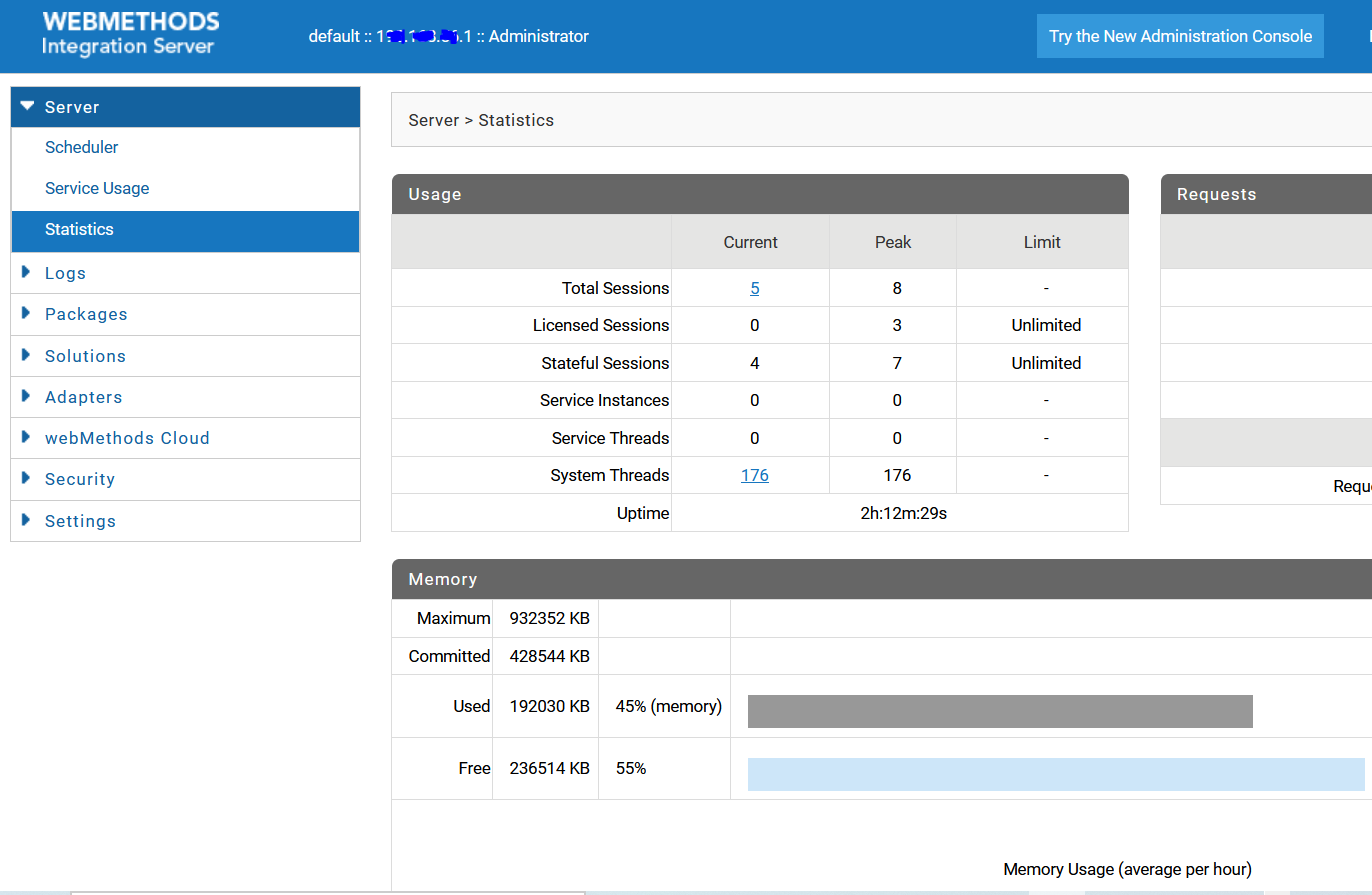Expand the Settings section
The width and height of the screenshot is (1372, 895).
click(x=80, y=520)
